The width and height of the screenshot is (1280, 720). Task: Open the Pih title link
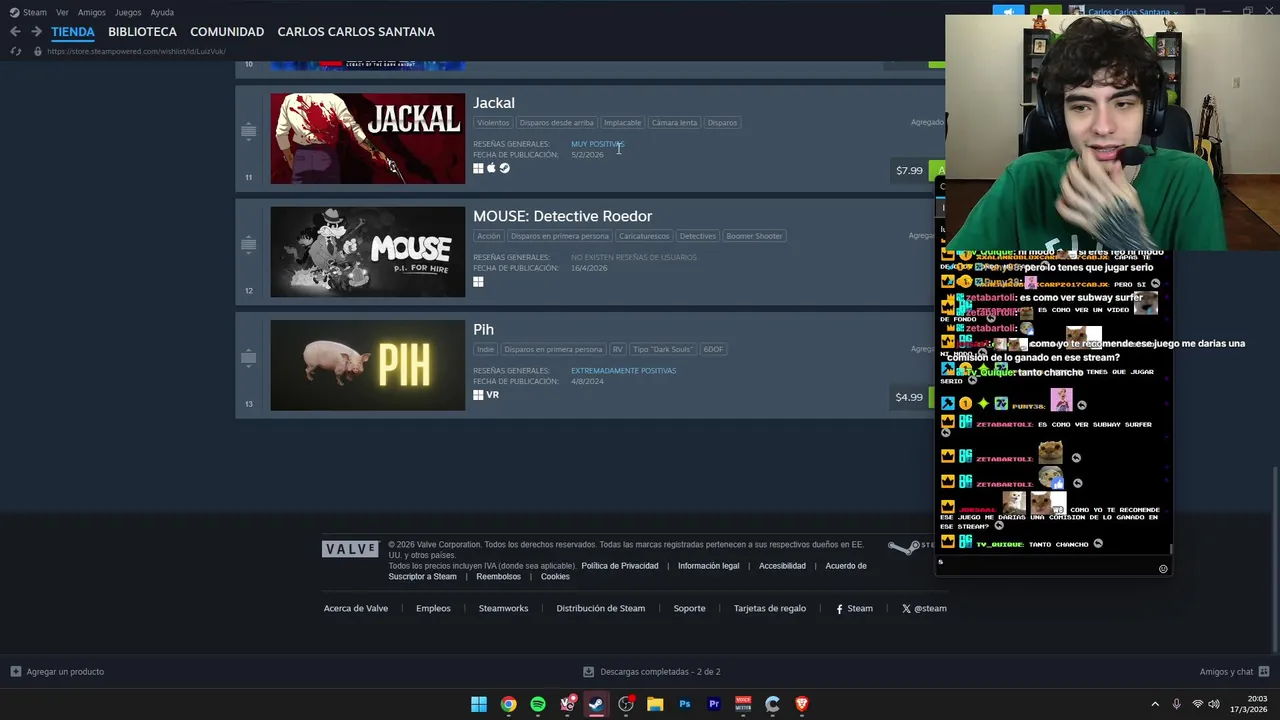click(483, 329)
